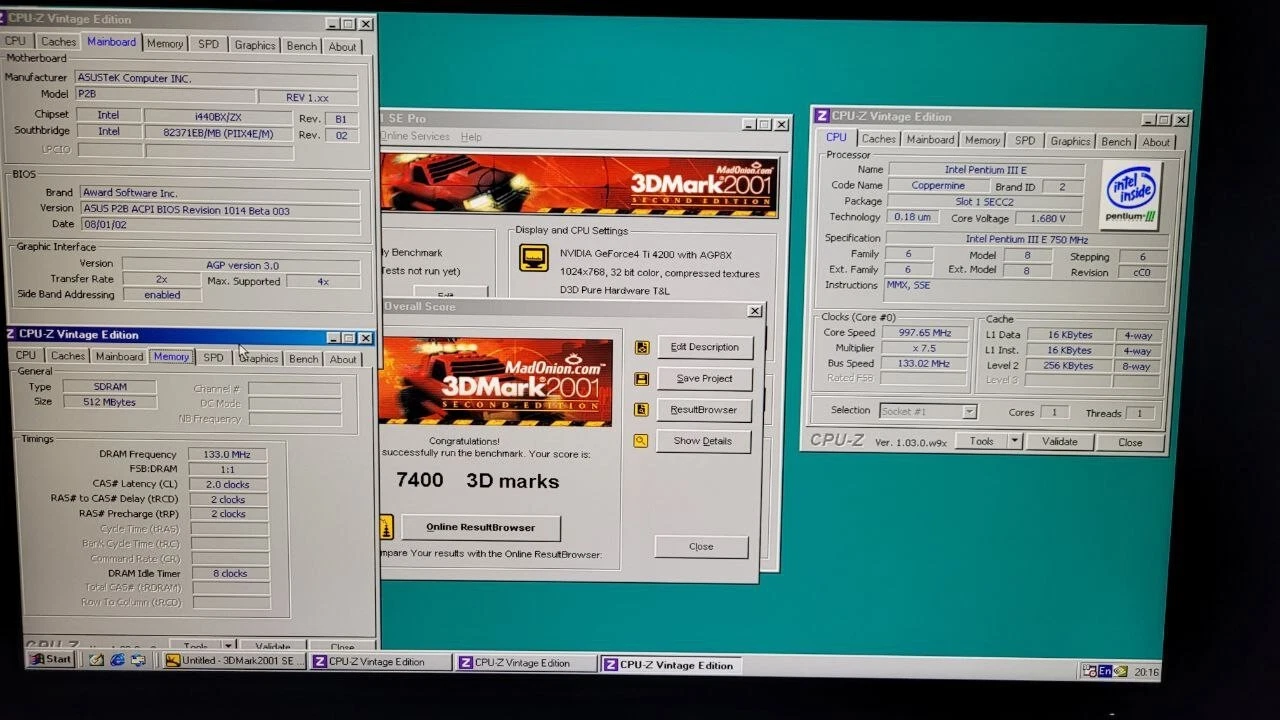1280x720 pixels.
Task: Open Internet Explorer from the quick launch bar
Action: point(117,660)
